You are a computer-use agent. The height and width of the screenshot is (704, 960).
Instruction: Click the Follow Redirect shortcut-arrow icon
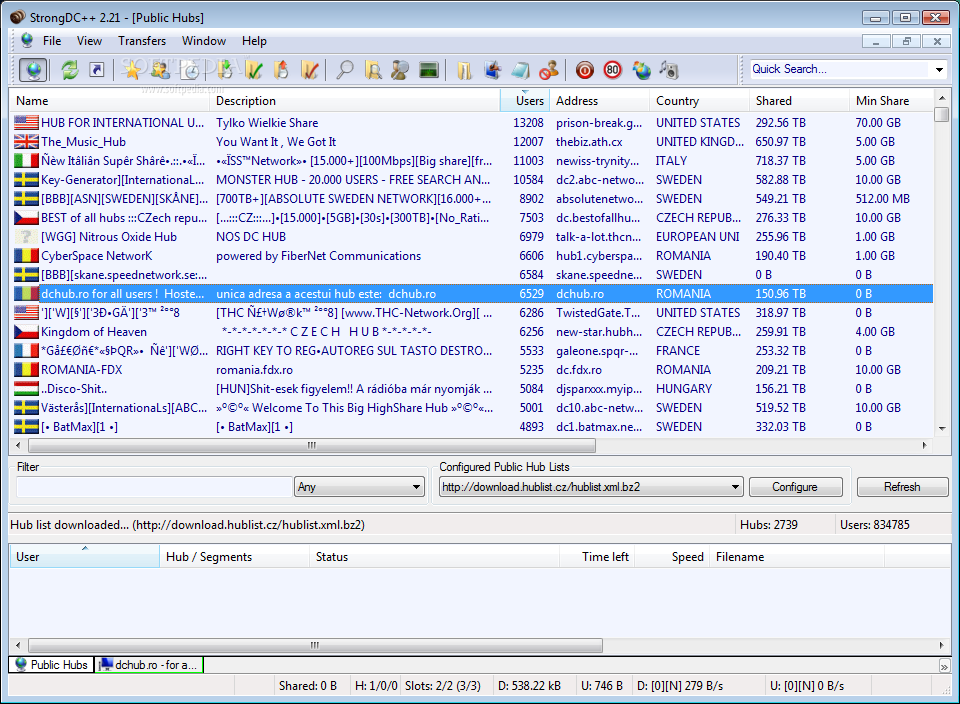[97, 70]
